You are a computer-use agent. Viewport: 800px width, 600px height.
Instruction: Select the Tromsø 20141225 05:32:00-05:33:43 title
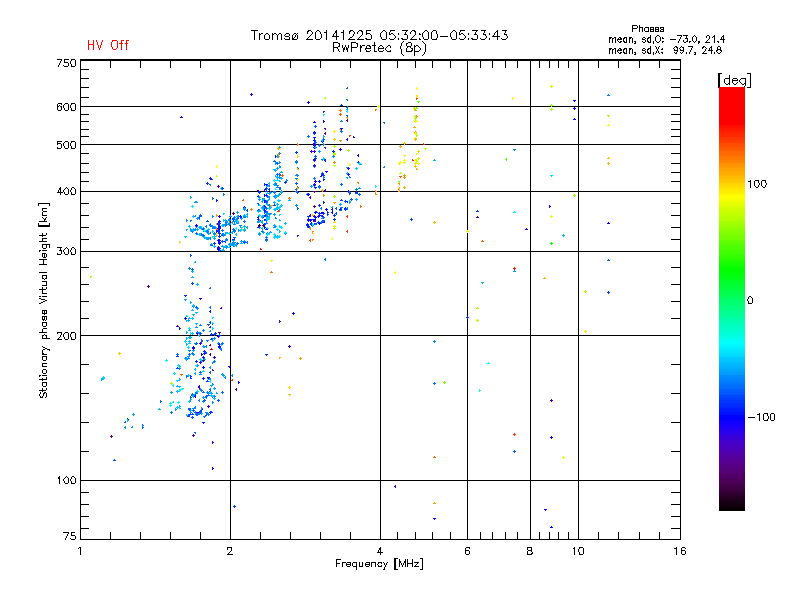point(379,35)
